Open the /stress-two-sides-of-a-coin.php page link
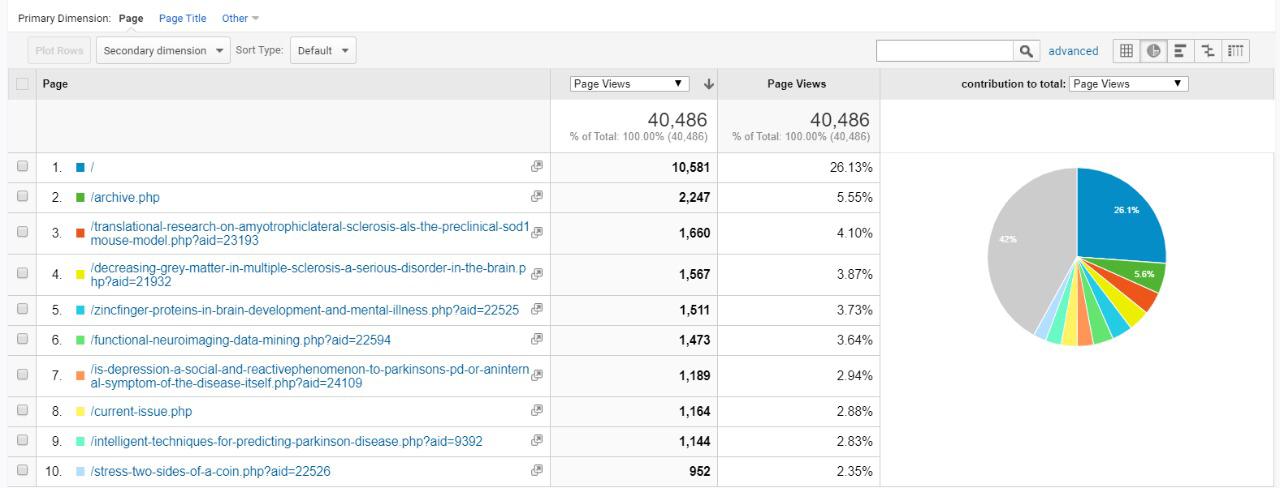Viewport: 1280px width, 488px height. click(x=210, y=472)
